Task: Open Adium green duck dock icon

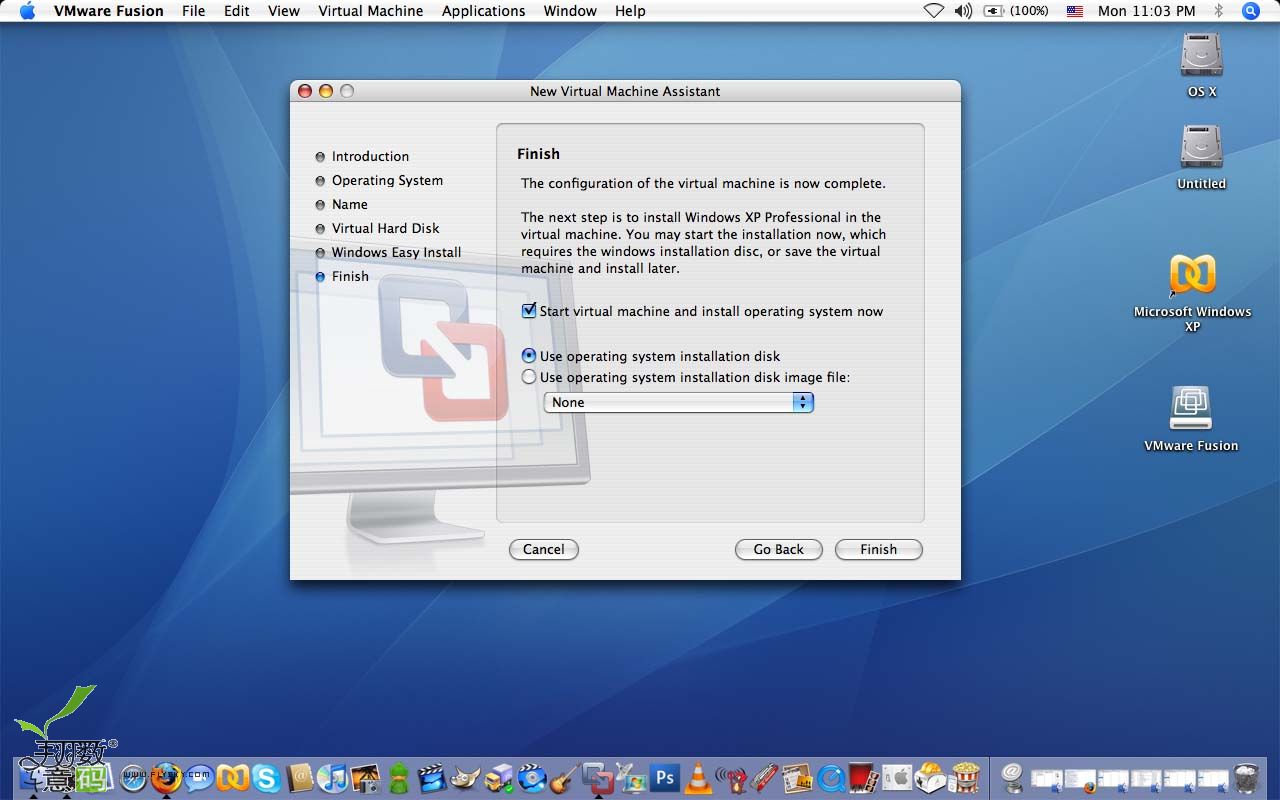Action: tap(398, 777)
